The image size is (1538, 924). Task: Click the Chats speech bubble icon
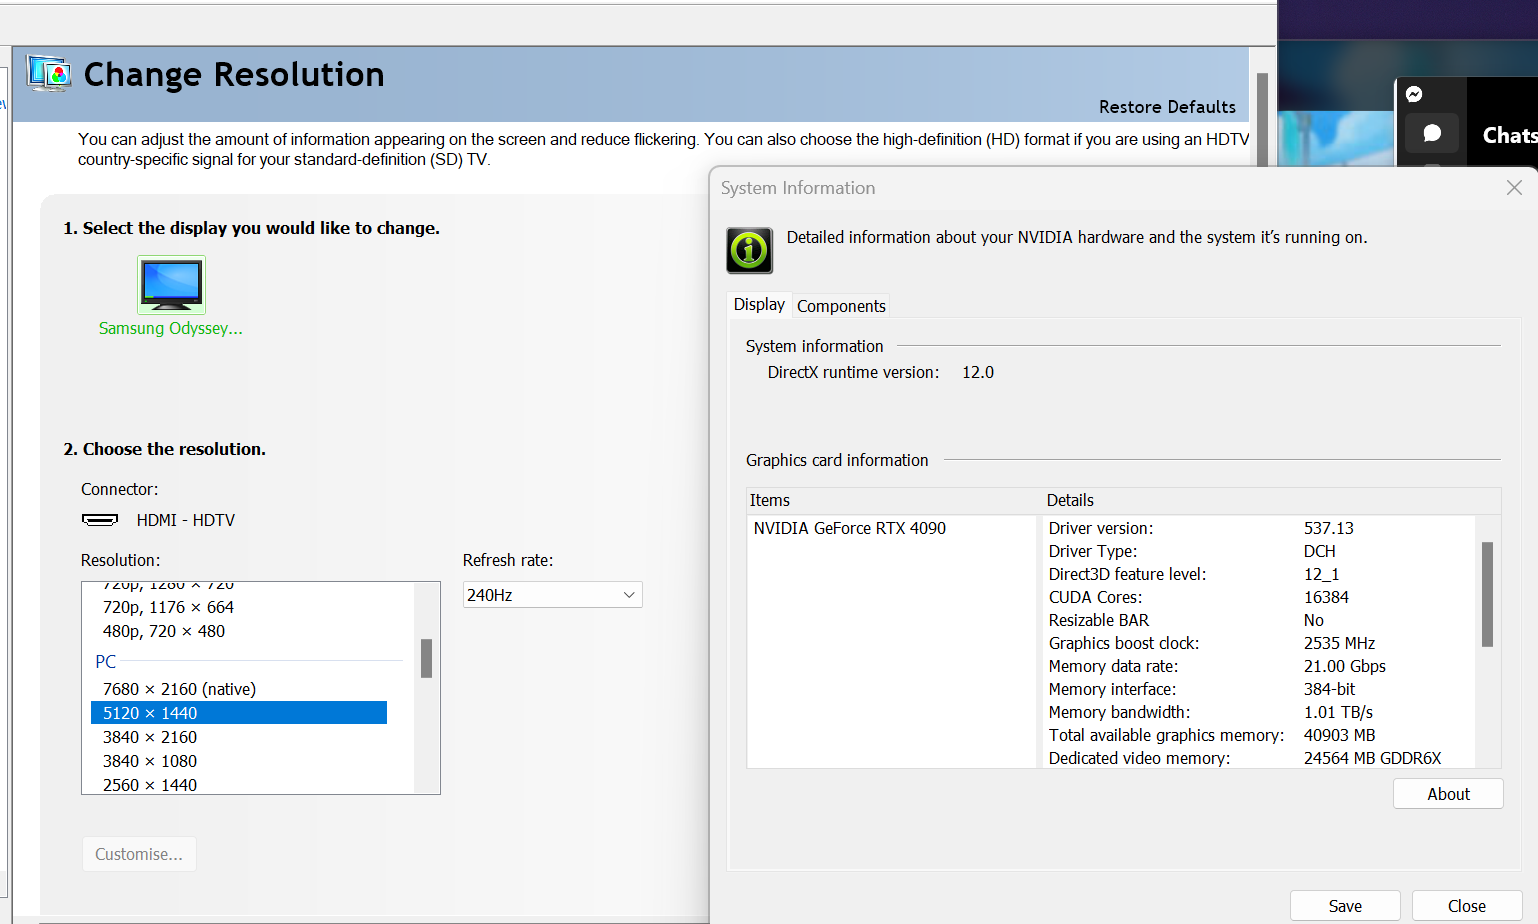[x=1432, y=133]
